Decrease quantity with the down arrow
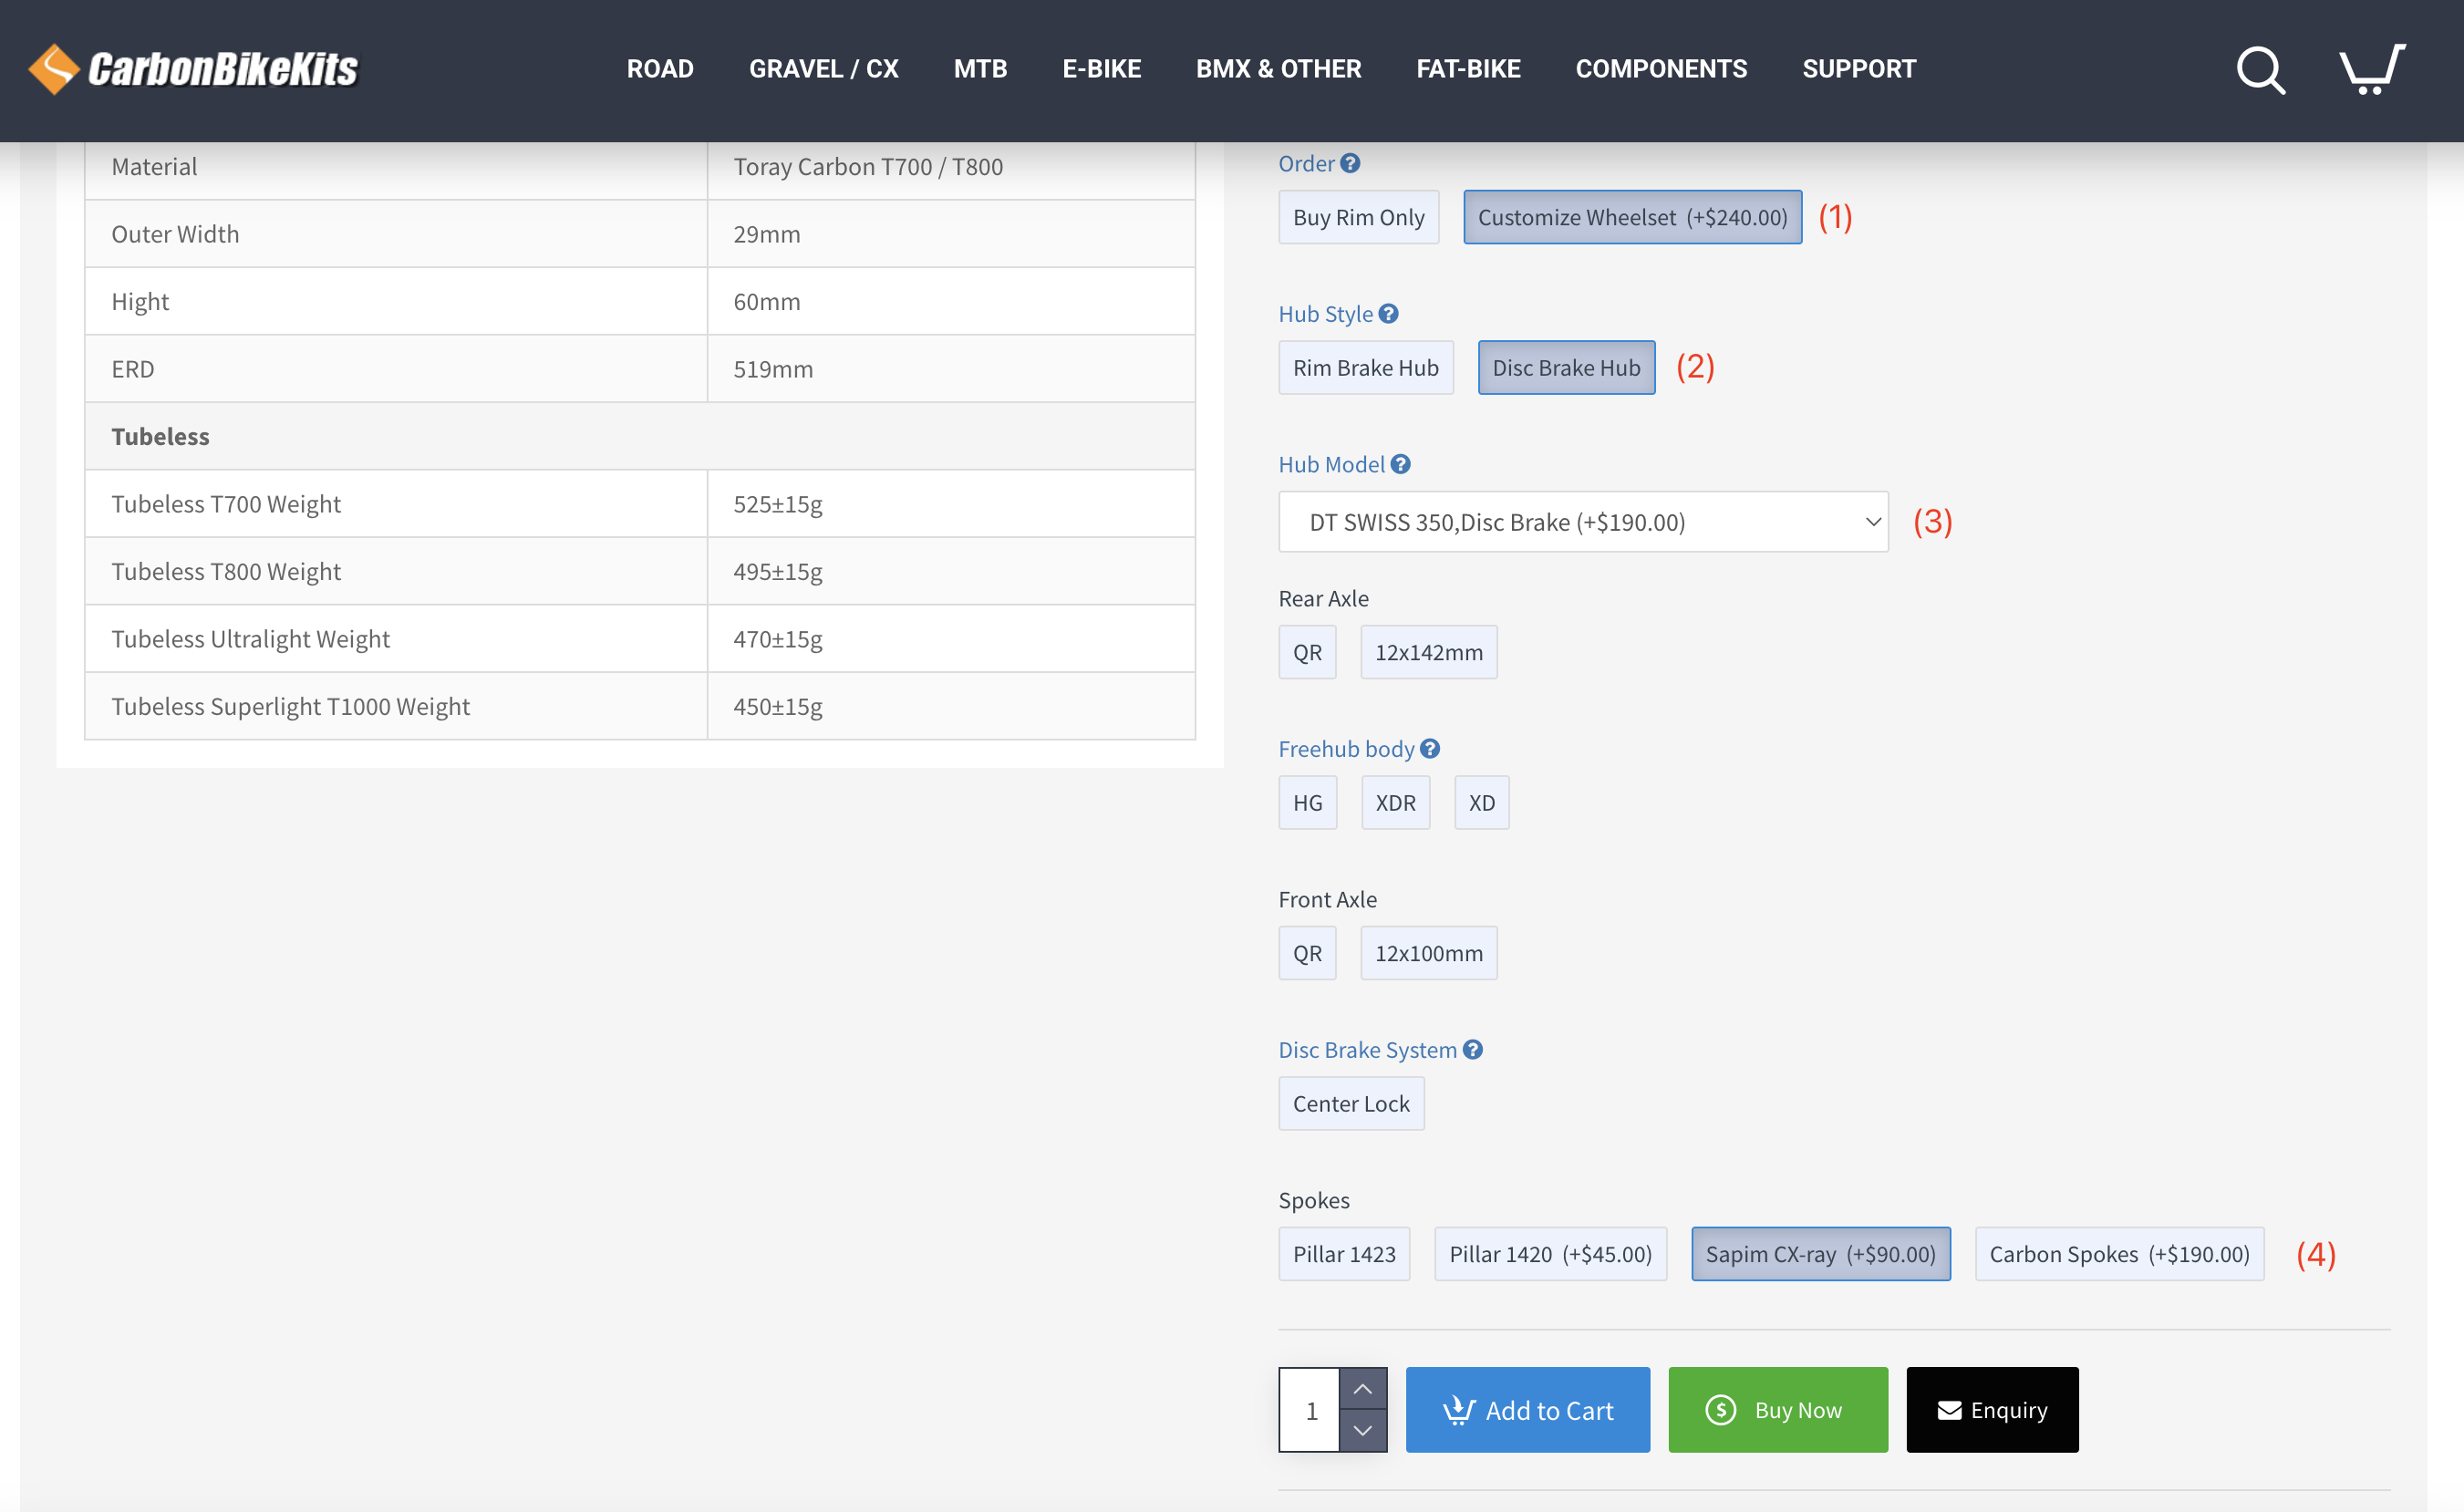This screenshot has width=2464, height=1512. (x=1362, y=1431)
